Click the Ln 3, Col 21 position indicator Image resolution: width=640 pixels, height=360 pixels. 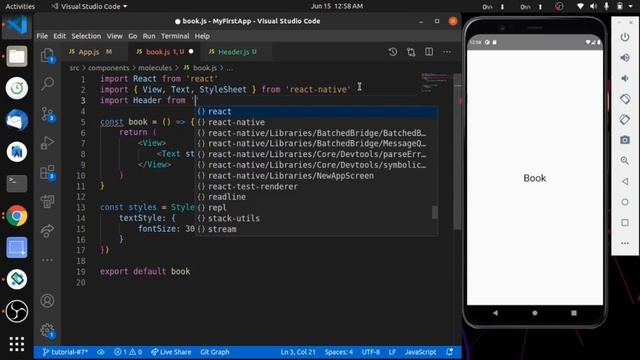point(298,352)
